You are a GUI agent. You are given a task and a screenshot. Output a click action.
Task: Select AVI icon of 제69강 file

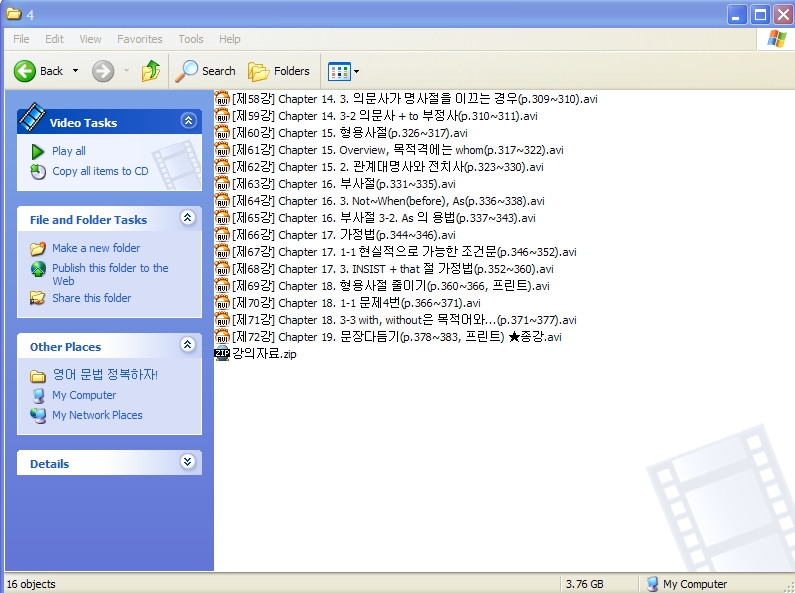(x=222, y=285)
